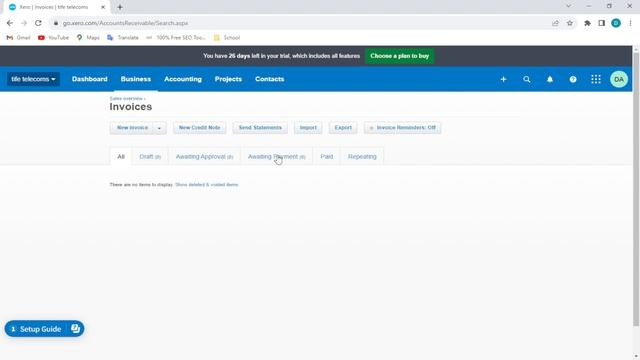Open the Maps bookmark

(x=88, y=38)
